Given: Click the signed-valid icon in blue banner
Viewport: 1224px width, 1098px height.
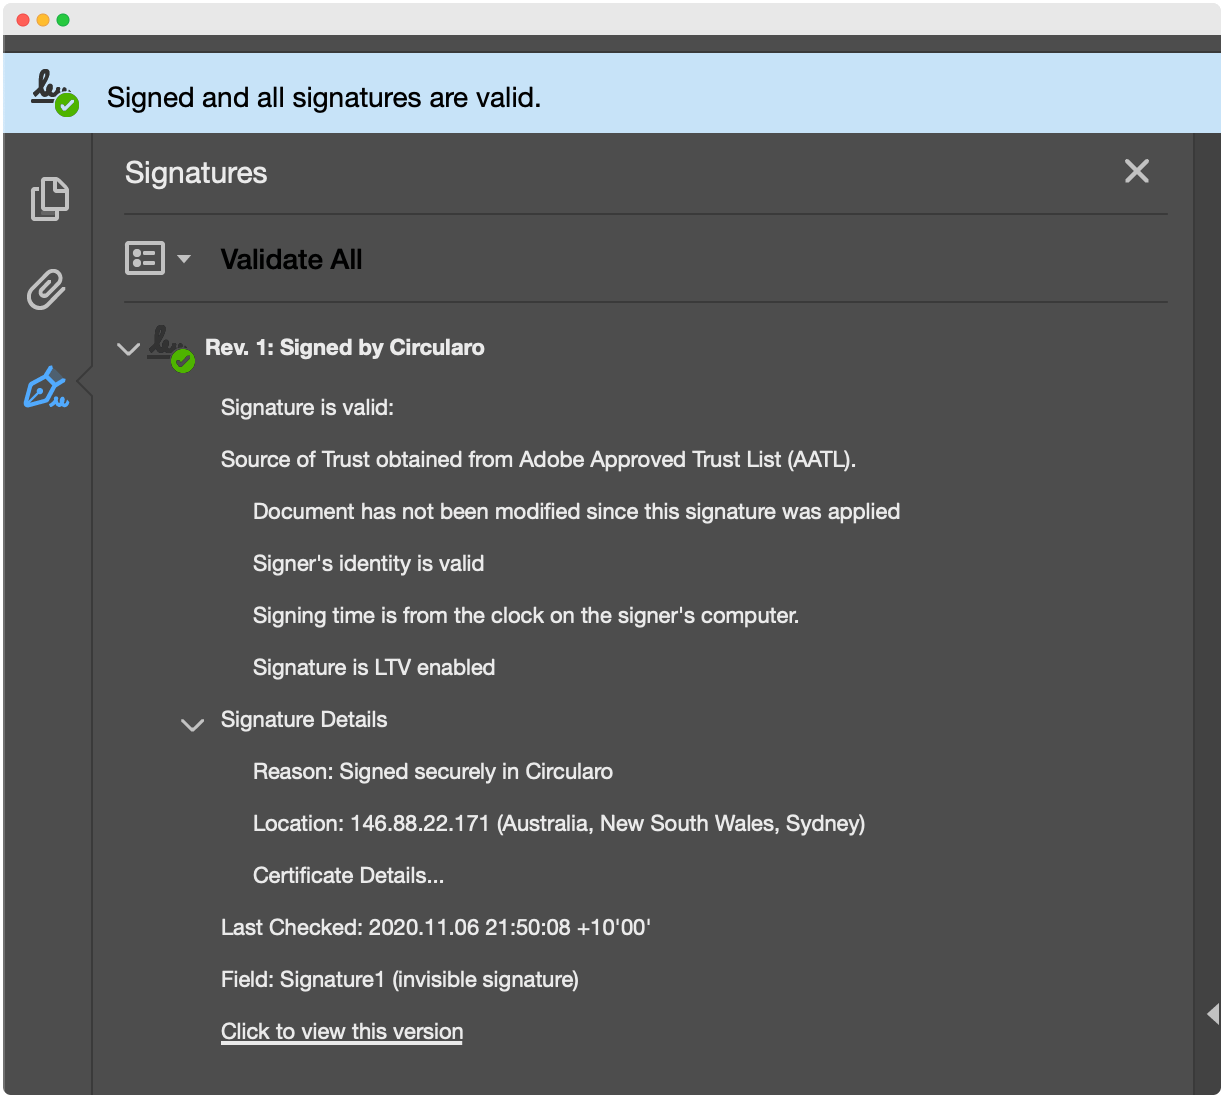Looking at the screenshot, I should tap(53, 93).
